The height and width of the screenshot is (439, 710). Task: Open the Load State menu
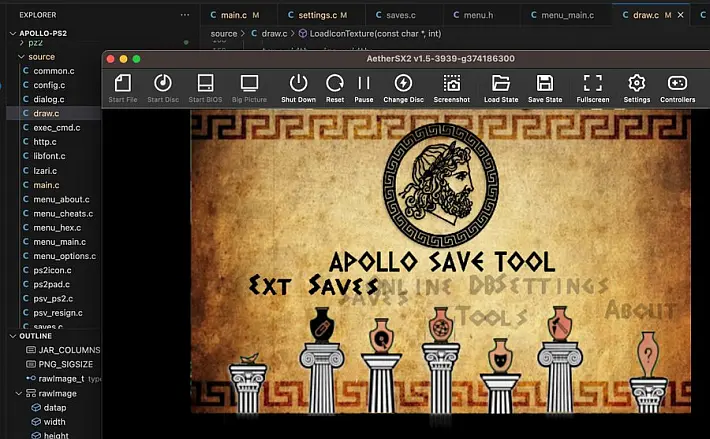point(501,88)
